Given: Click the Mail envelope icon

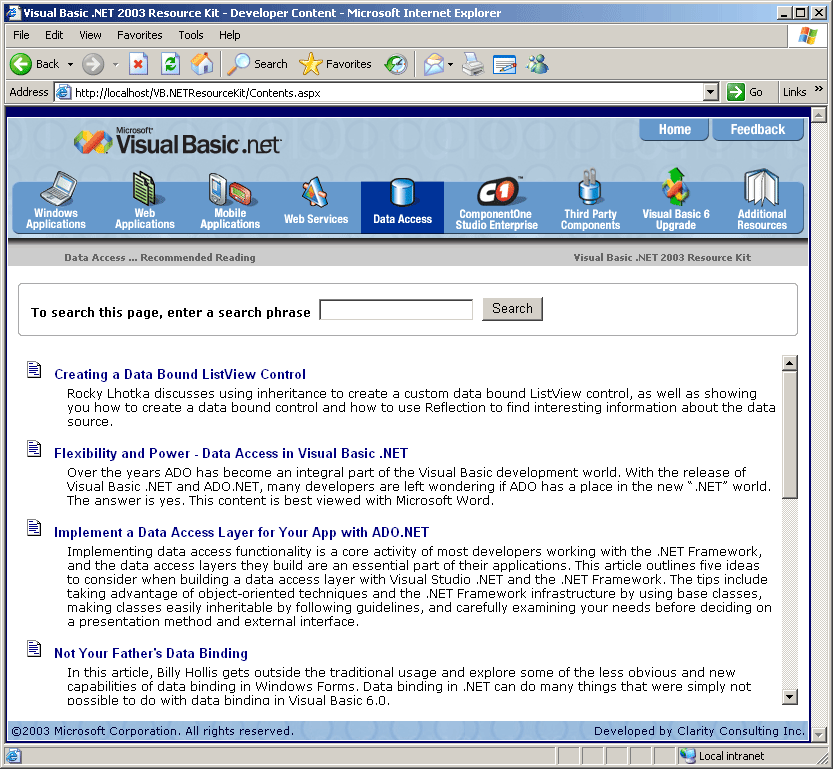Looking at the screenshot, I should [x=434, y=64].
